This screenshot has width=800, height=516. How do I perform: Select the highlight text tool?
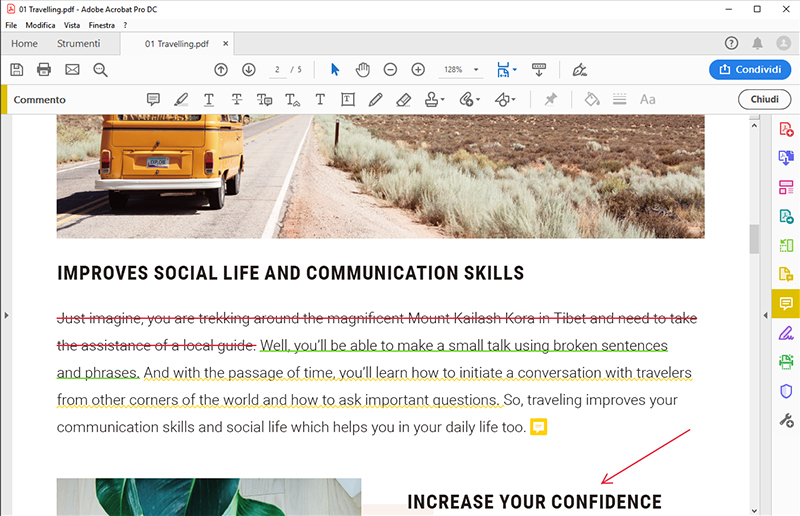pyautogui.click(x=181, y=100)
